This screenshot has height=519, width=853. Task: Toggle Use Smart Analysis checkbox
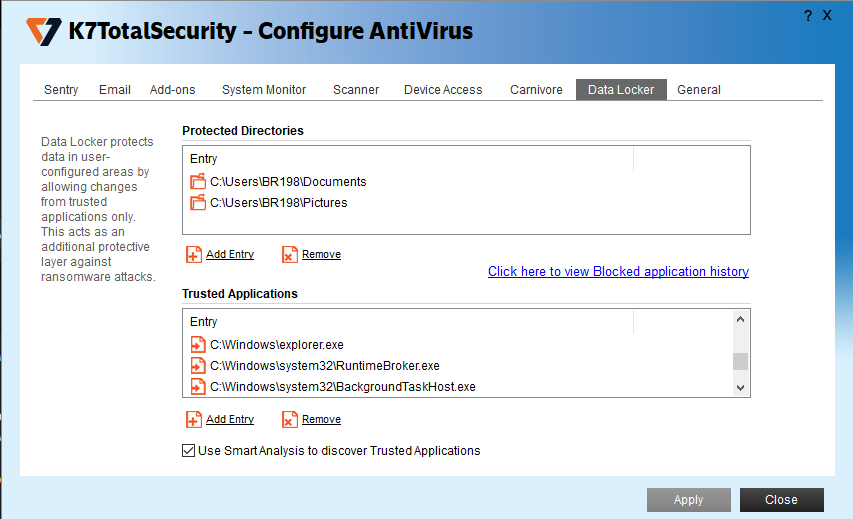(189, 451)
